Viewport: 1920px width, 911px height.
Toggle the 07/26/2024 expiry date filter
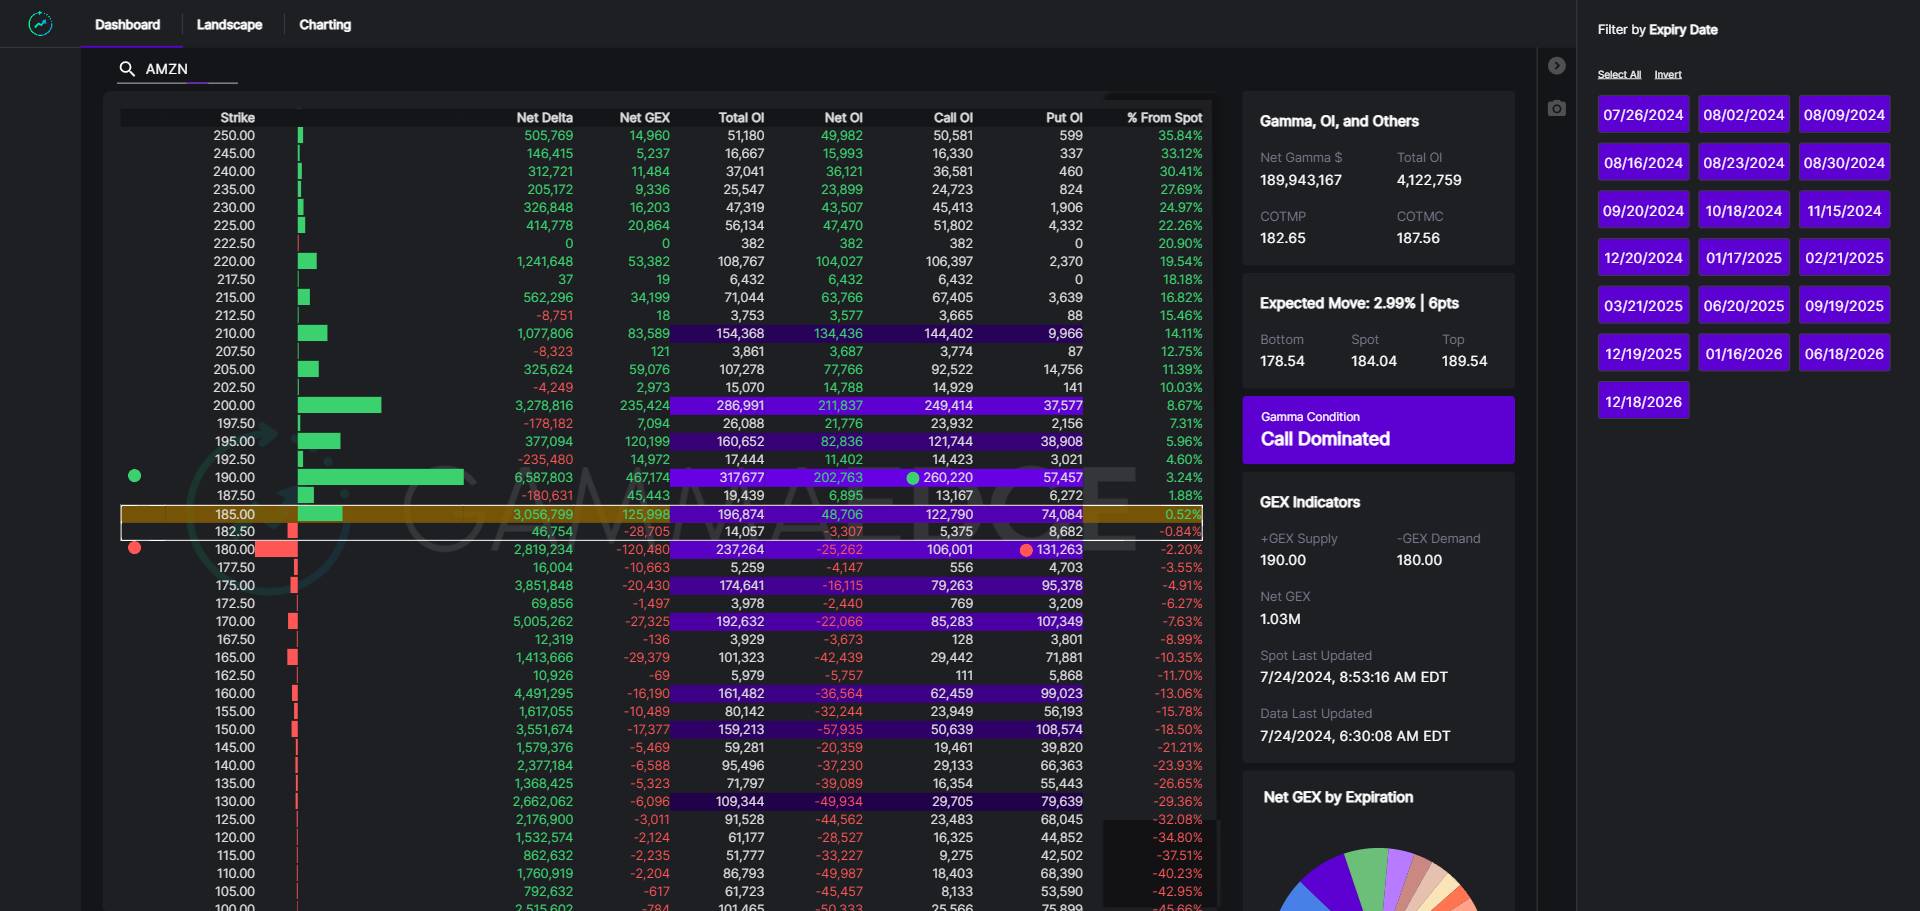[1643, 115]
